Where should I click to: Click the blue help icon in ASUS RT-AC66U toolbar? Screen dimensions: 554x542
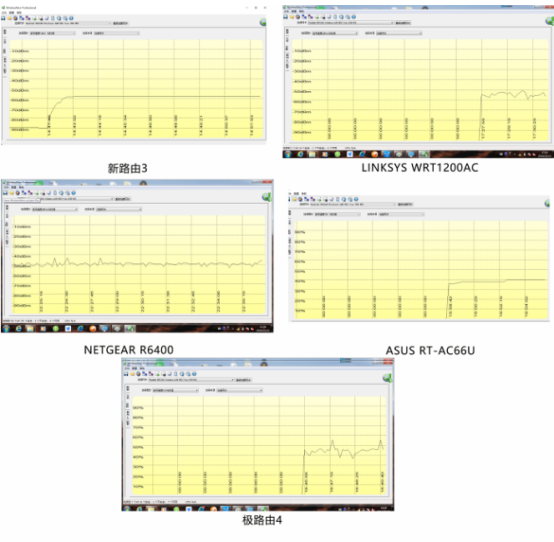coord(356,199)
